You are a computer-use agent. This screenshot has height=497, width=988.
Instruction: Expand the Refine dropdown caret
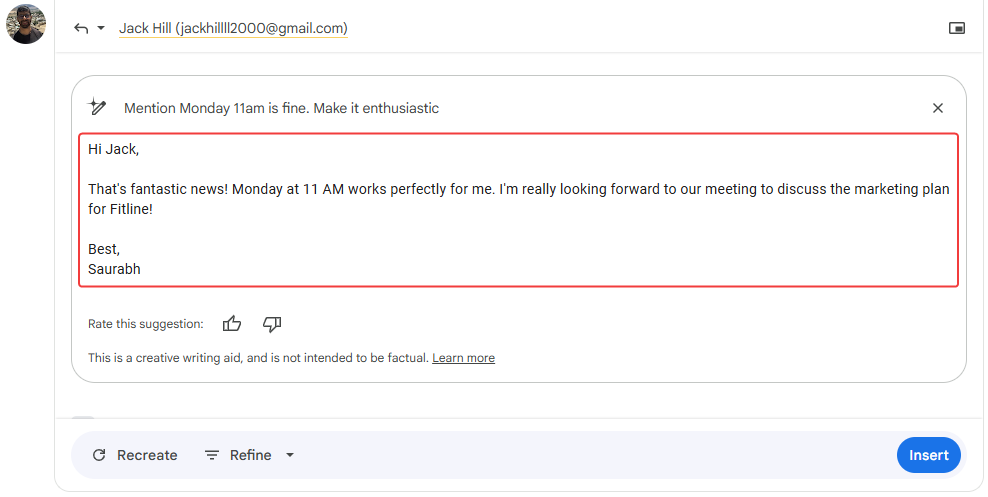[x=290, y=455]
